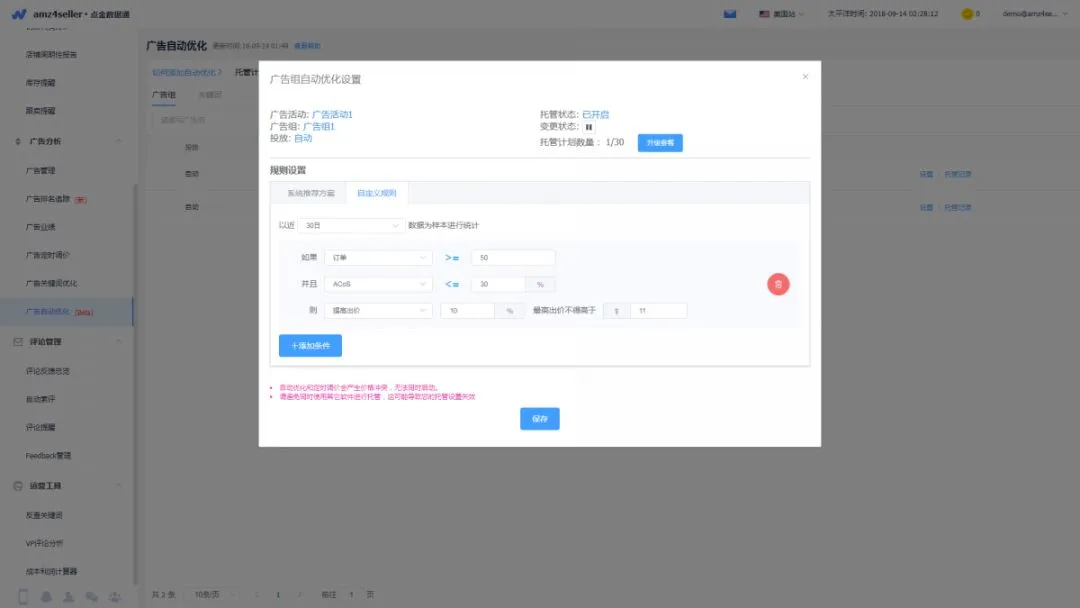This screenshot has height=608, width=1080.
Task: Open the ACoS condition dropdown
Action: [x=378, y=284]
